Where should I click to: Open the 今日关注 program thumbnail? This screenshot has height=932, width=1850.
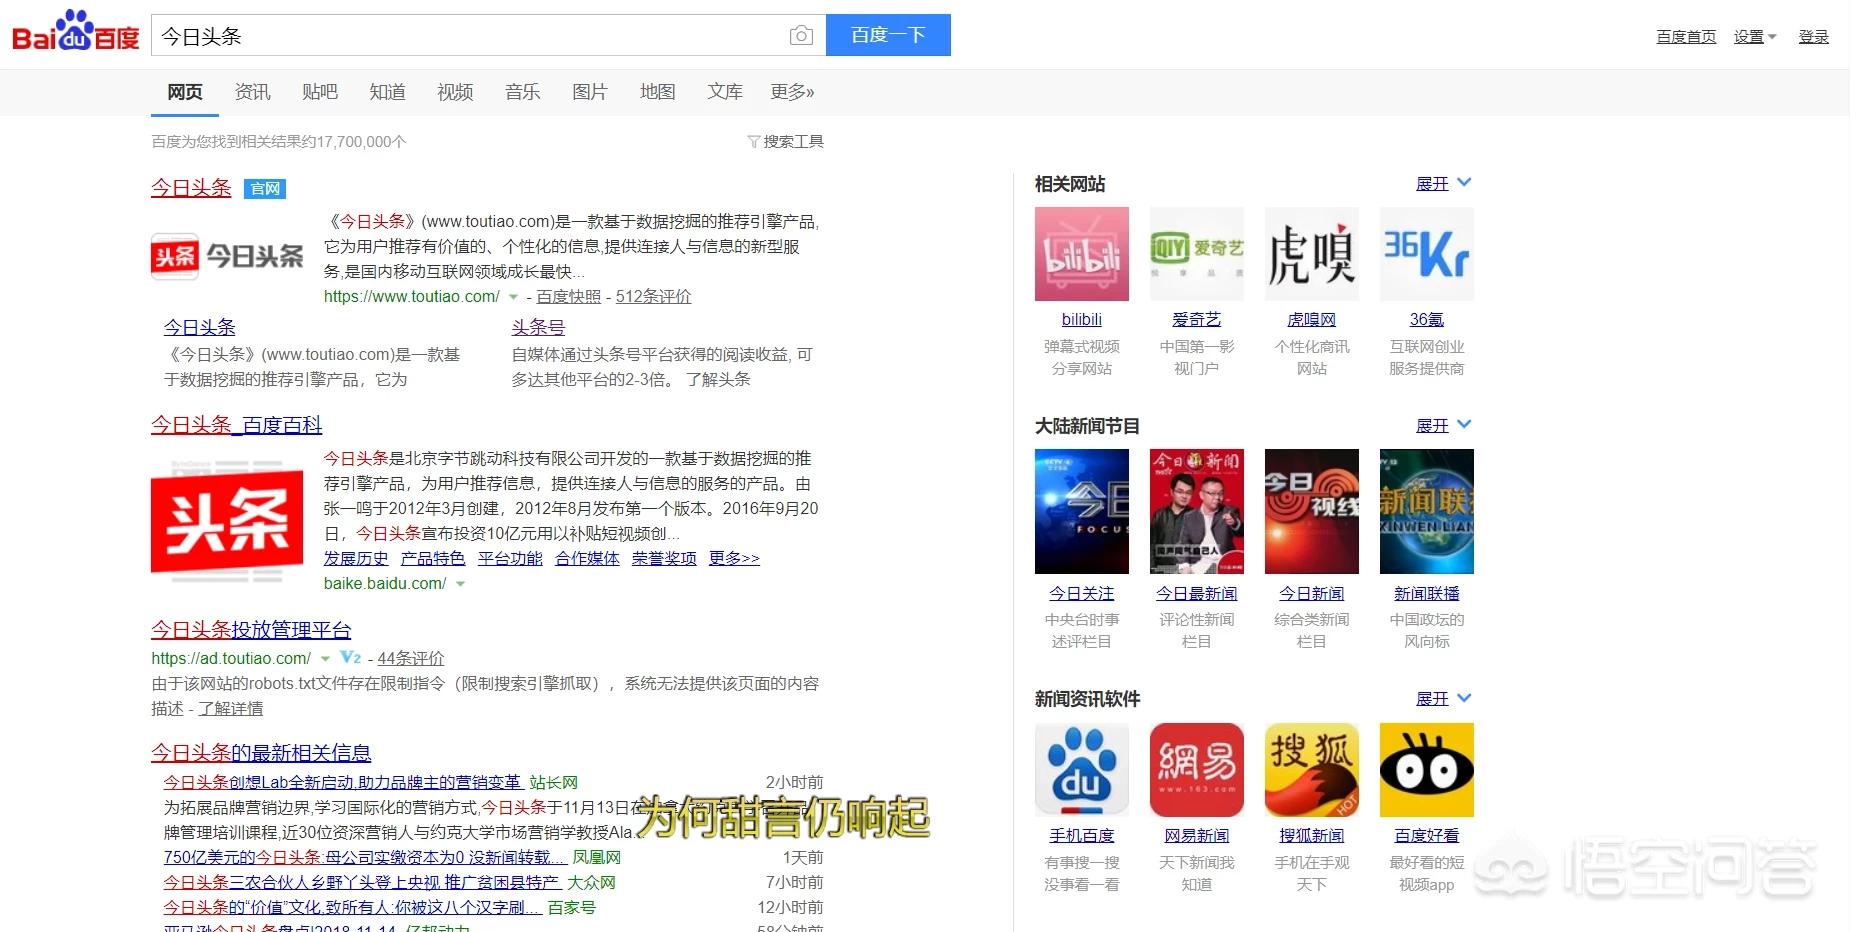pyautogui.click(x=1081, y=511)
